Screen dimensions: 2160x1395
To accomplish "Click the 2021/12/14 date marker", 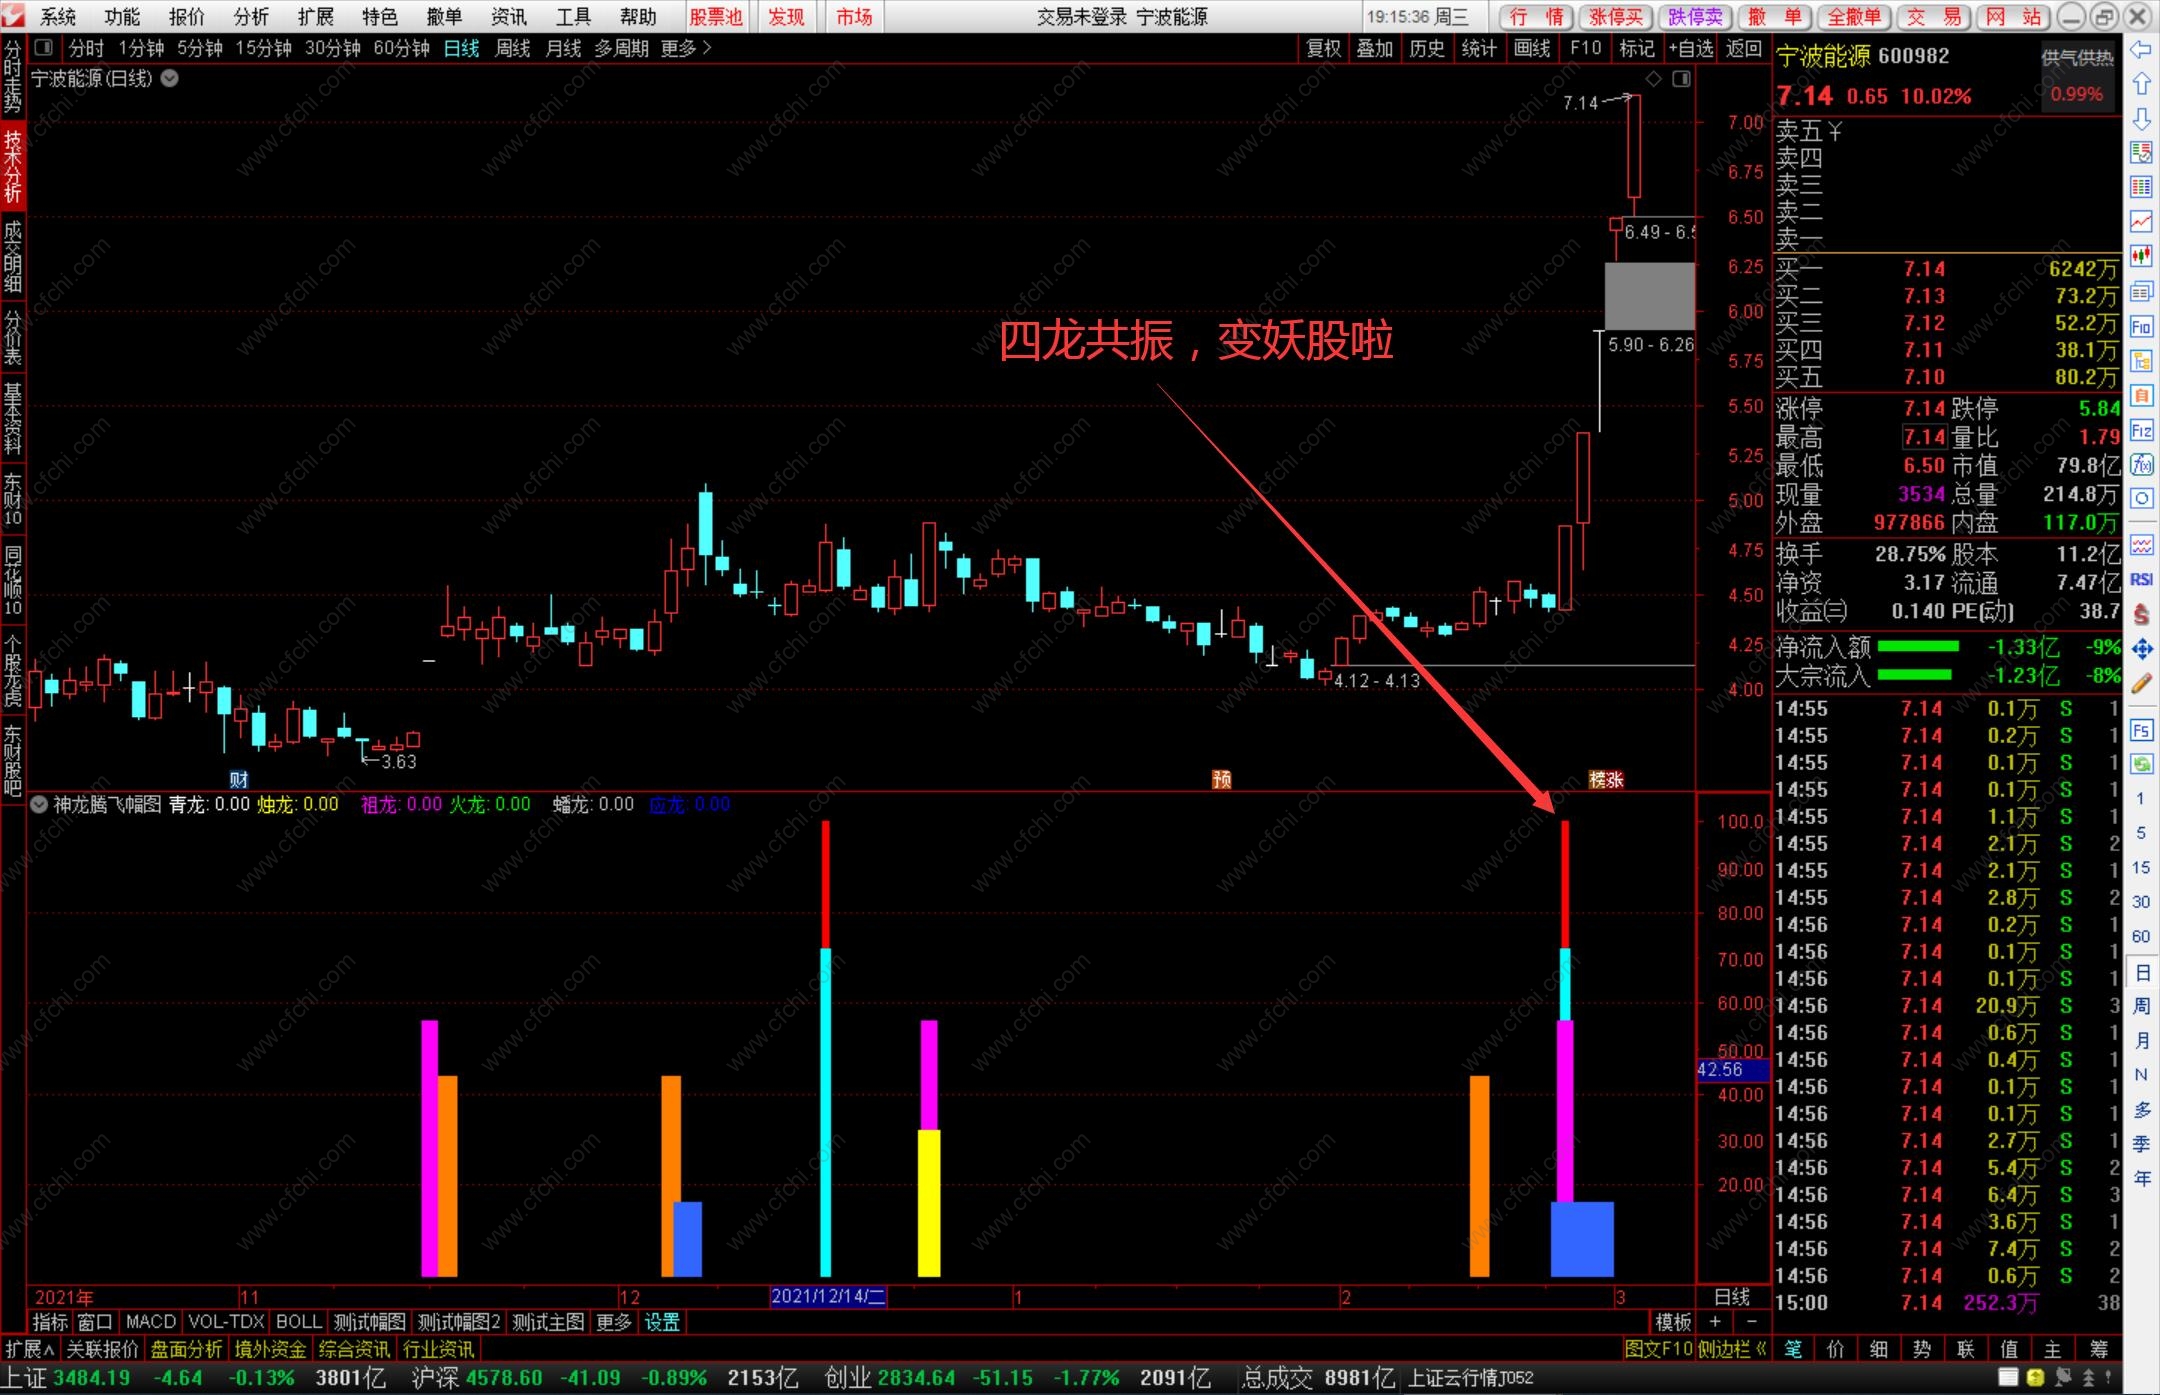I will pos(827,1297).
